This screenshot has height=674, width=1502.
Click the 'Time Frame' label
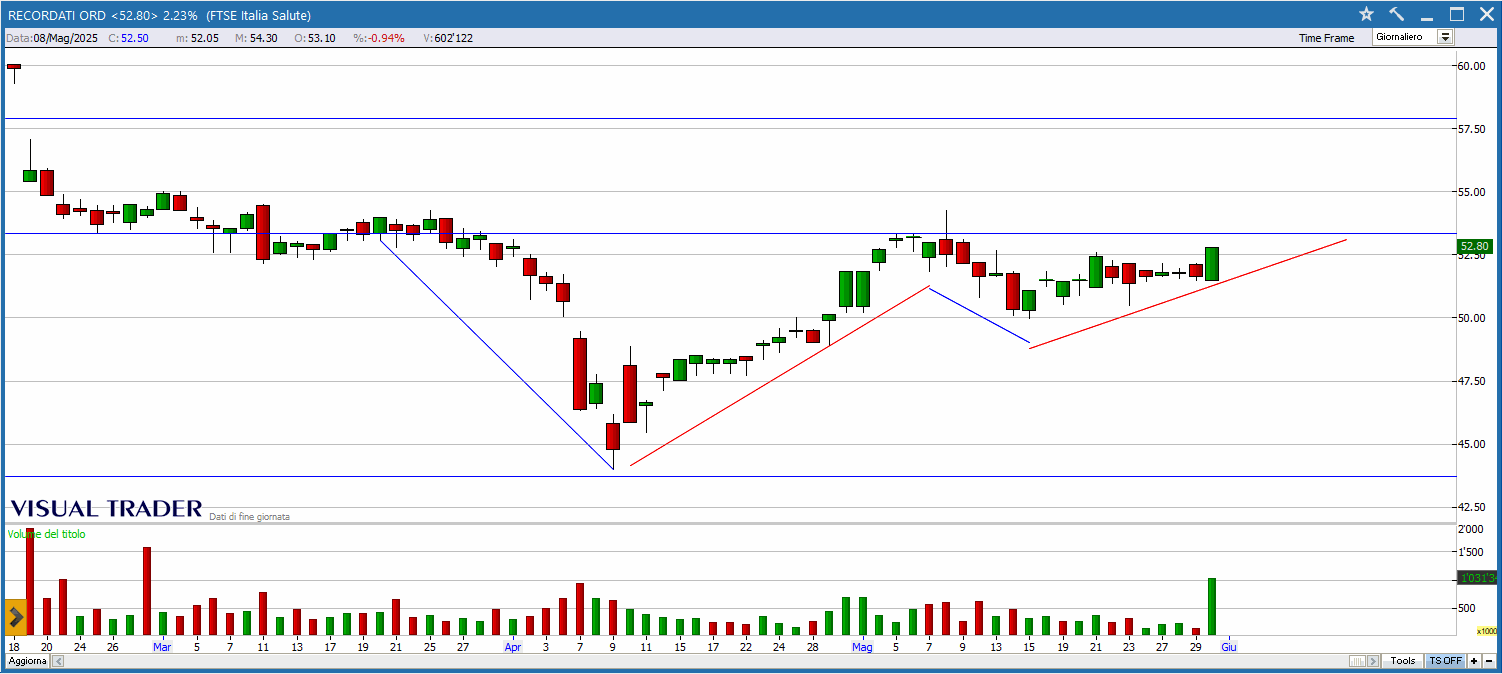[x=1327, y=38]
